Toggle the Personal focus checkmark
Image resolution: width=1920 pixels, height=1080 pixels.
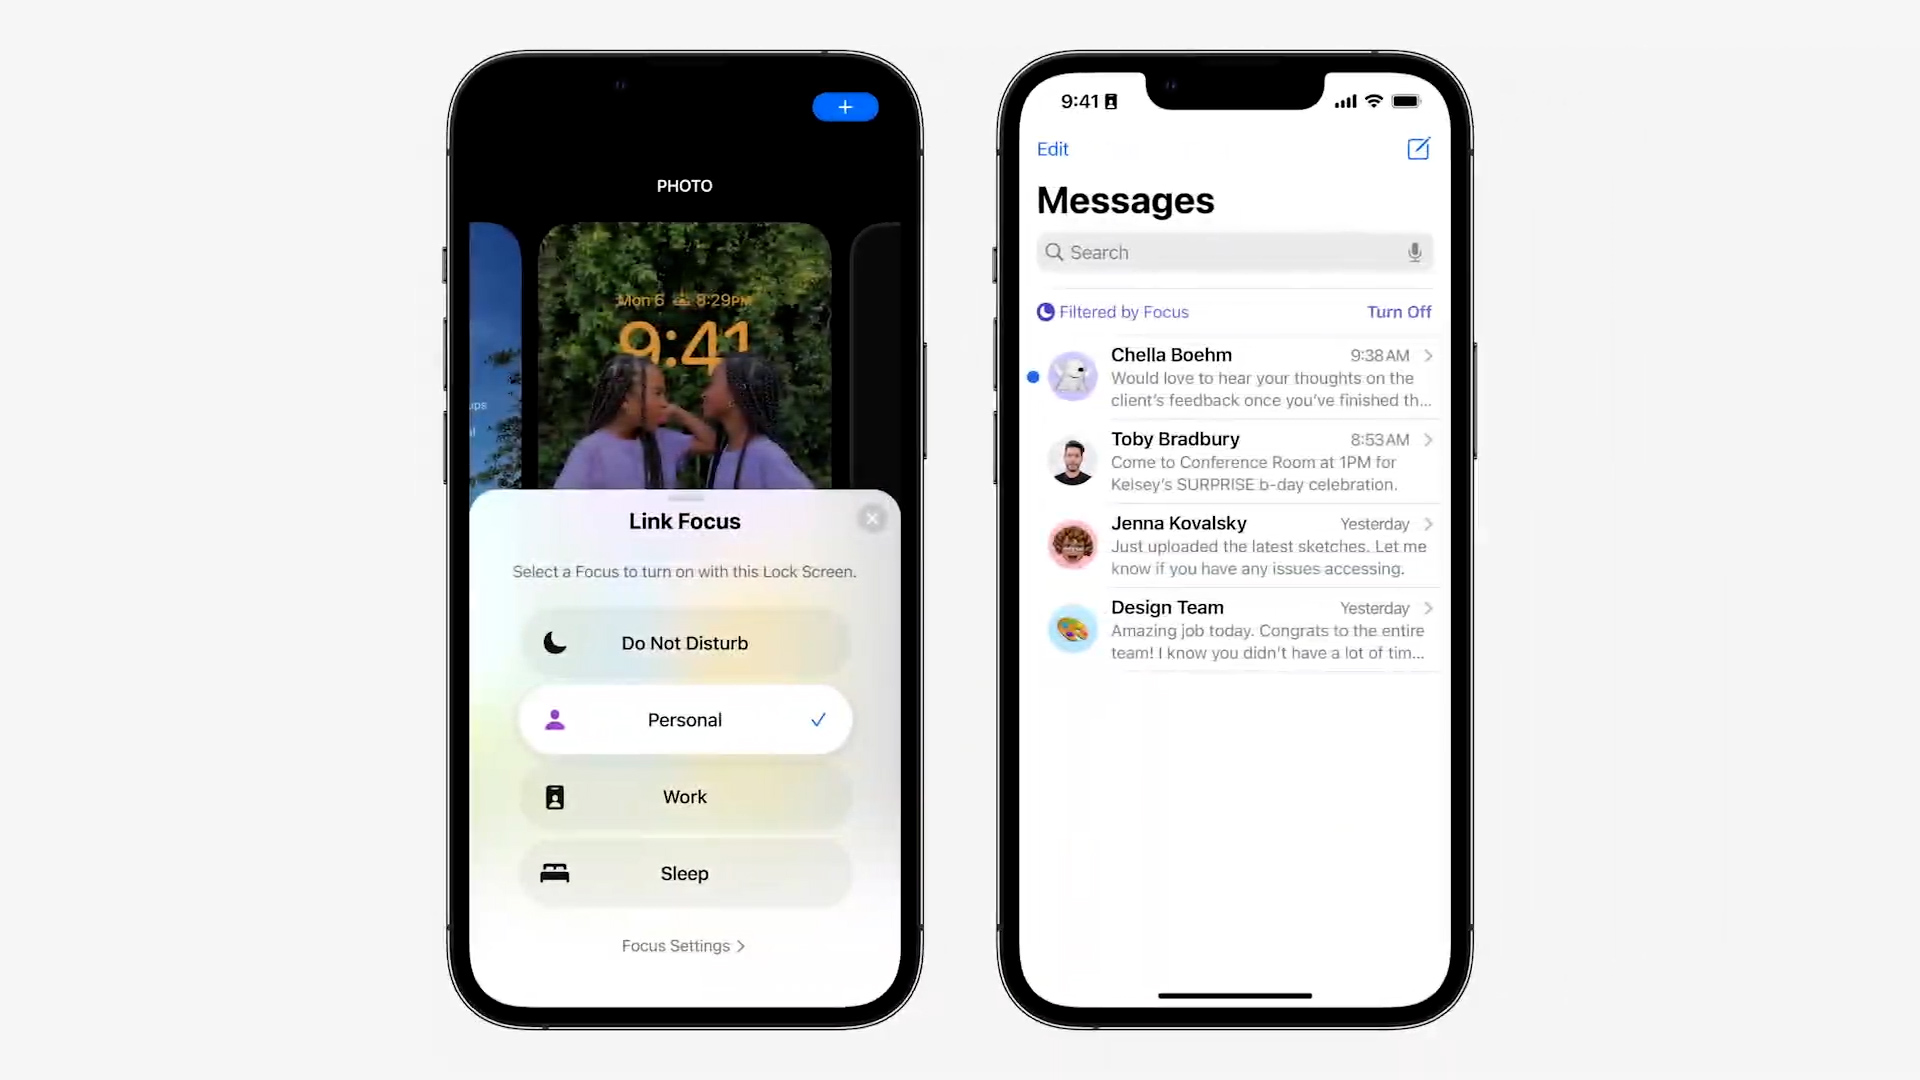816,720
